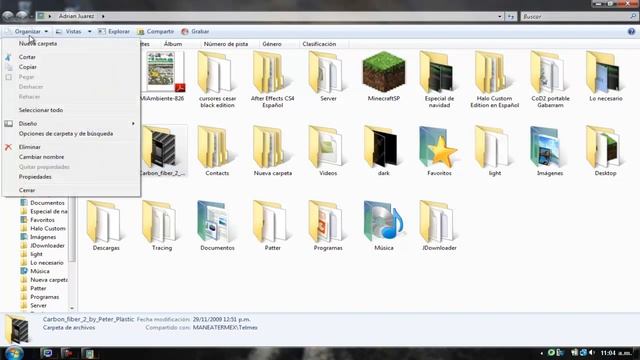
Task: Choose Copiar in the menu
Action: [28, 67]
